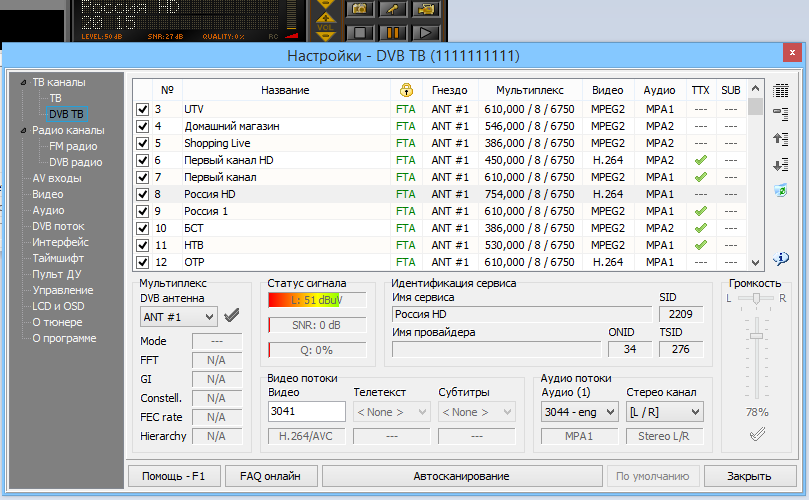Image resolution: width=809 pixels, height=500 pixels.
Task: Uncheck the UTV channel checkbox
Action: (142, 109)
